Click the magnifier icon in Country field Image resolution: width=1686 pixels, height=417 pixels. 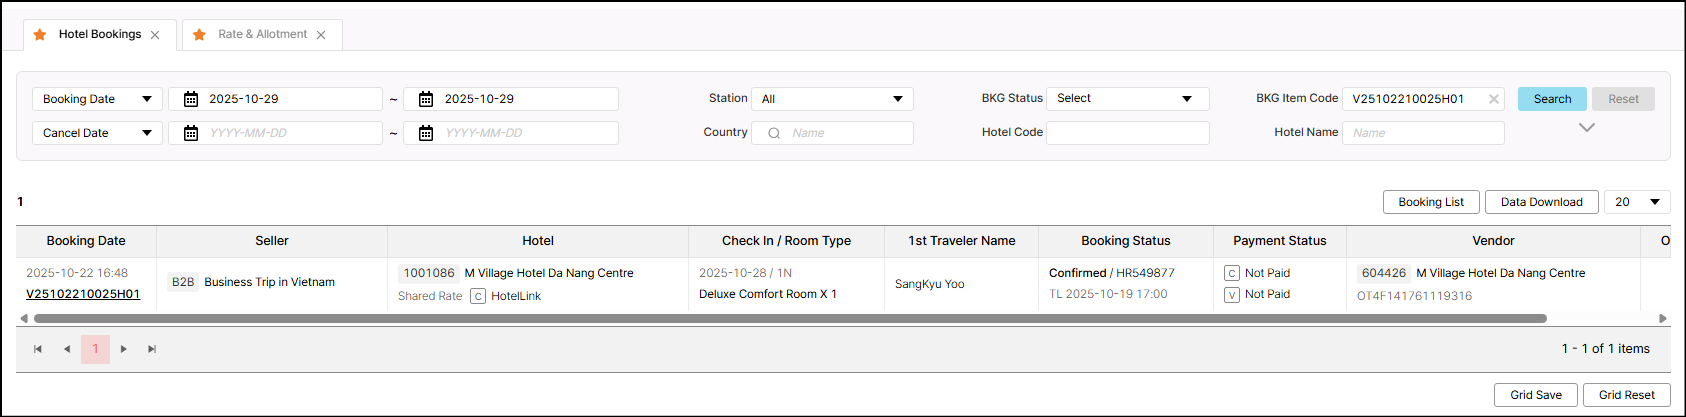773,133
